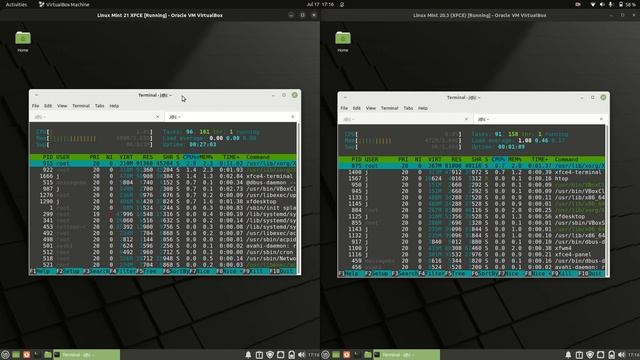Open file manager launcher in left VM panel
This screenshot has width=640, height=360.
tap(48, 355)
